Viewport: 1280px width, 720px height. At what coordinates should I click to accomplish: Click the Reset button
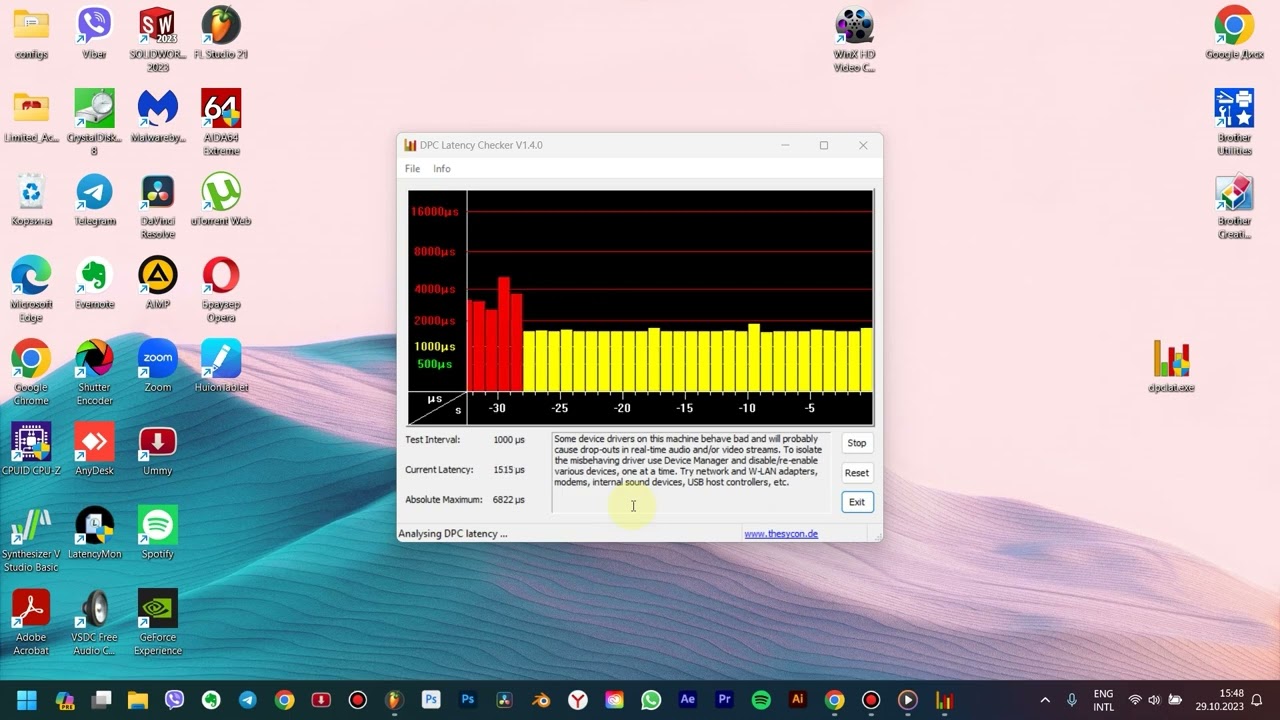tap(857, 473)
